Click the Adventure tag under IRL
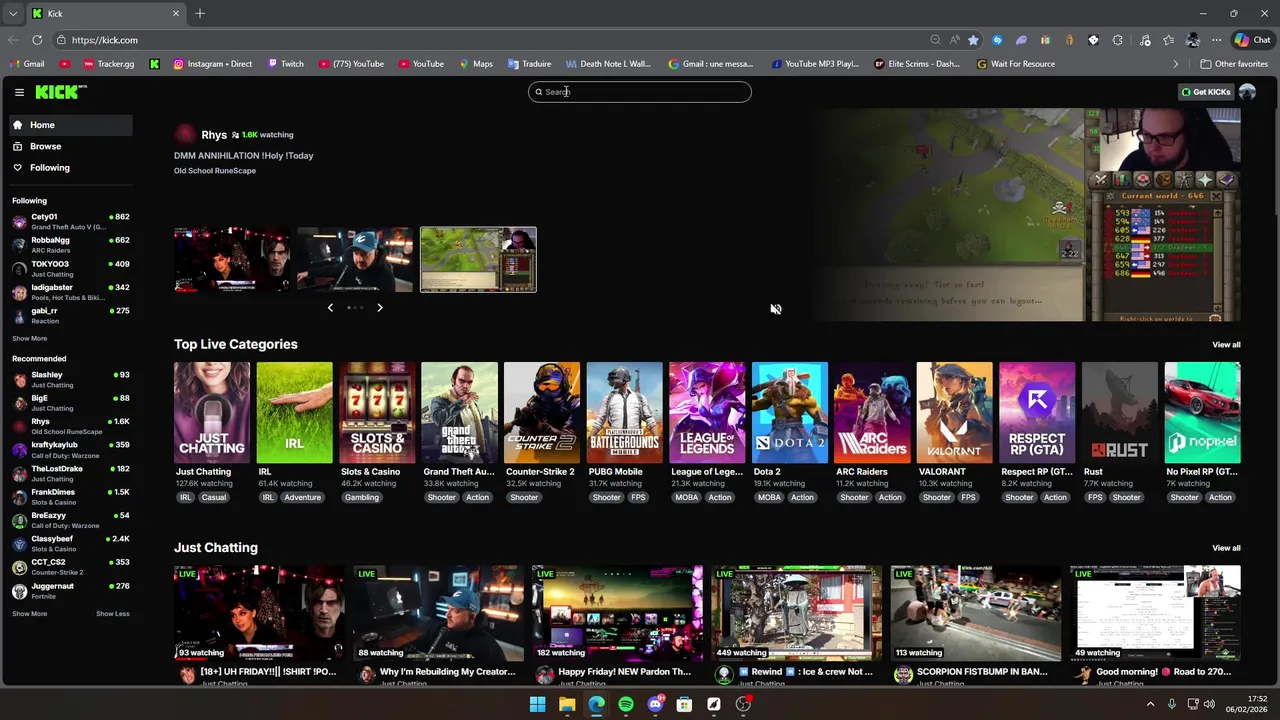Screen dimensions: 1280x720 302,498
